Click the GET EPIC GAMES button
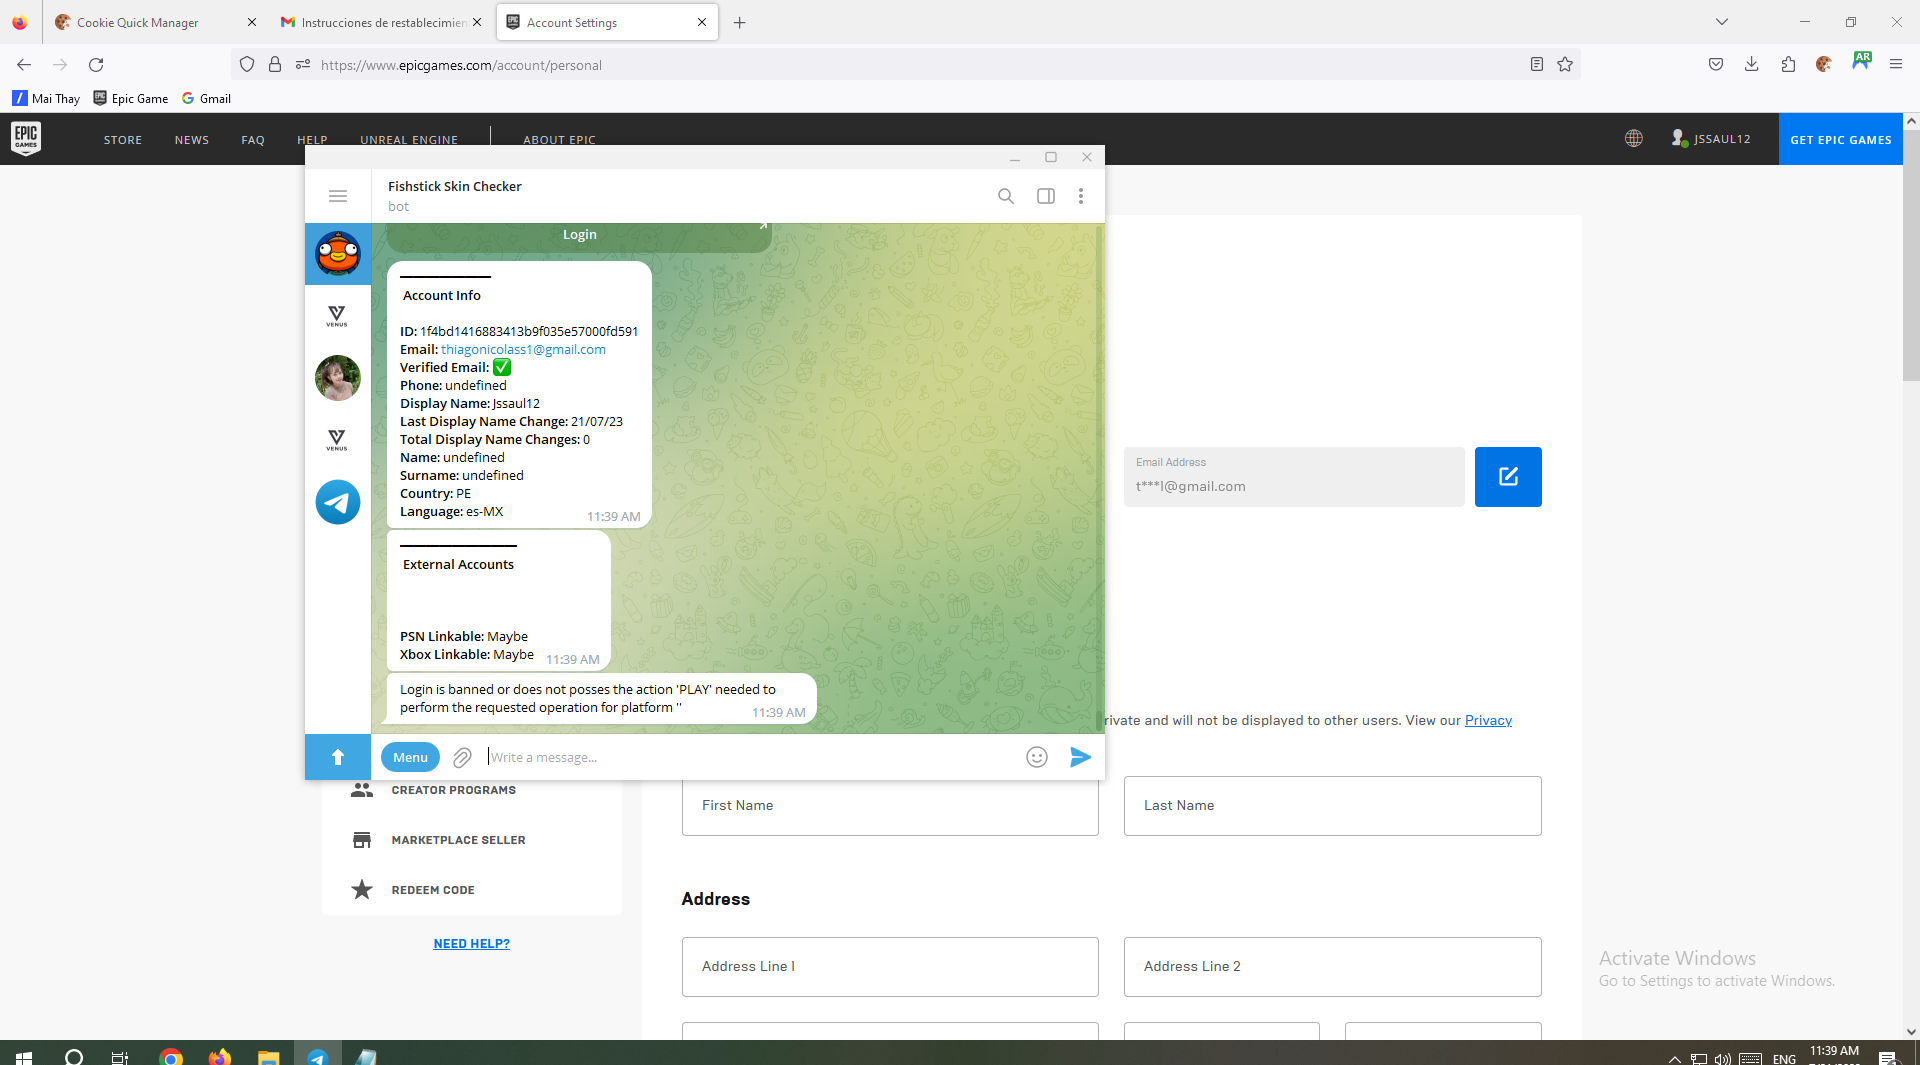The image size is (1920, 1065). point(1841,139)
